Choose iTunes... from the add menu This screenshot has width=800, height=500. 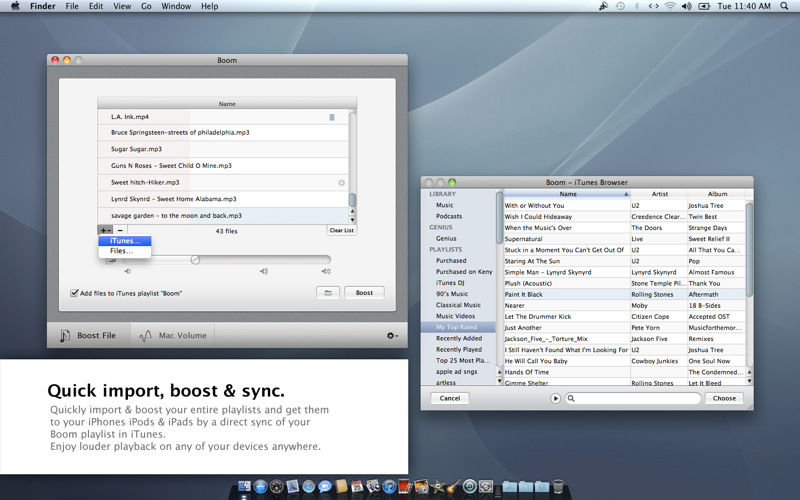(x=124, y=241)
